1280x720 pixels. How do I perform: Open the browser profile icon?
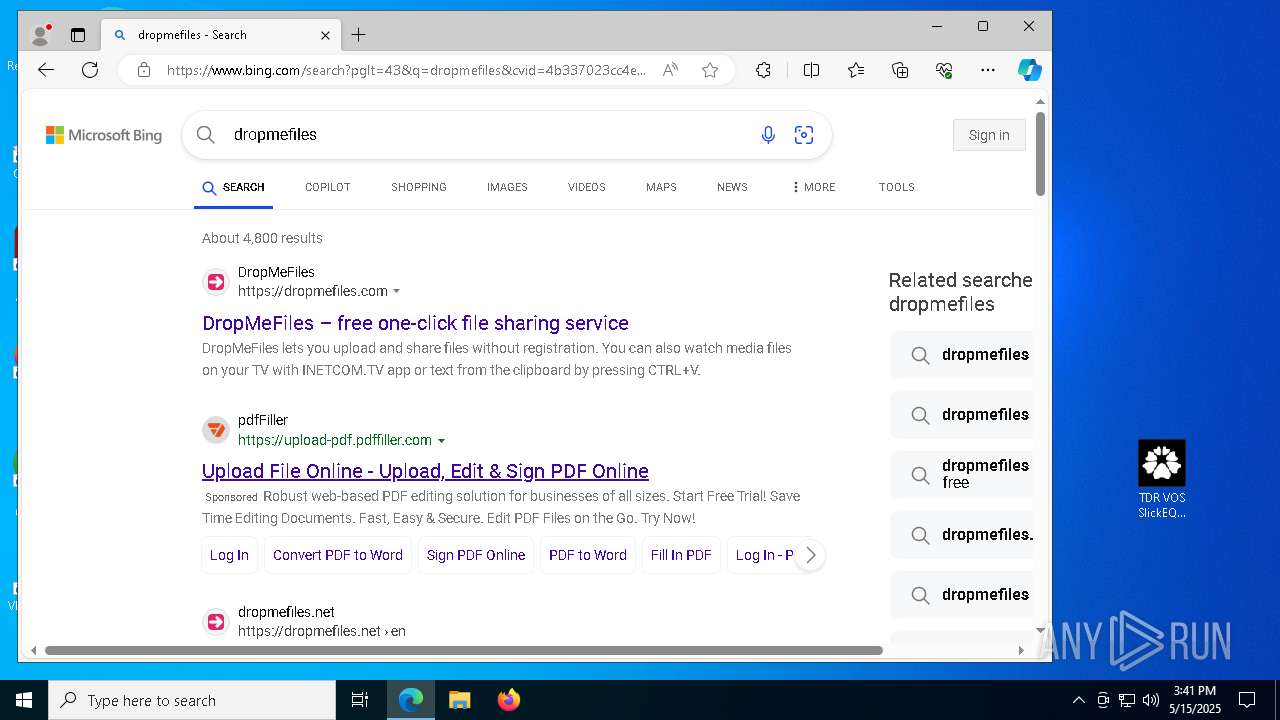[x=41, y=35]
